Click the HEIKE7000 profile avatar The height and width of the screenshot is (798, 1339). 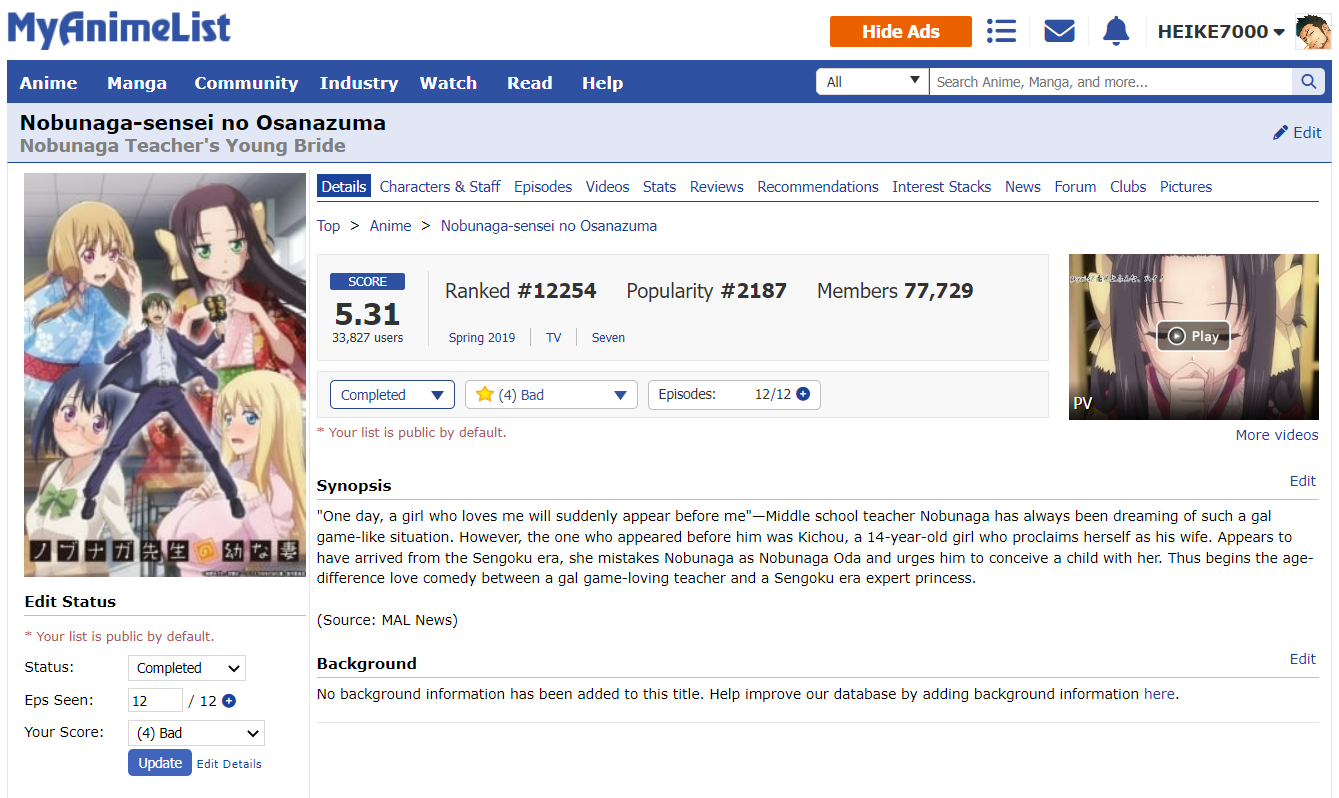[x=1312, y=32]
